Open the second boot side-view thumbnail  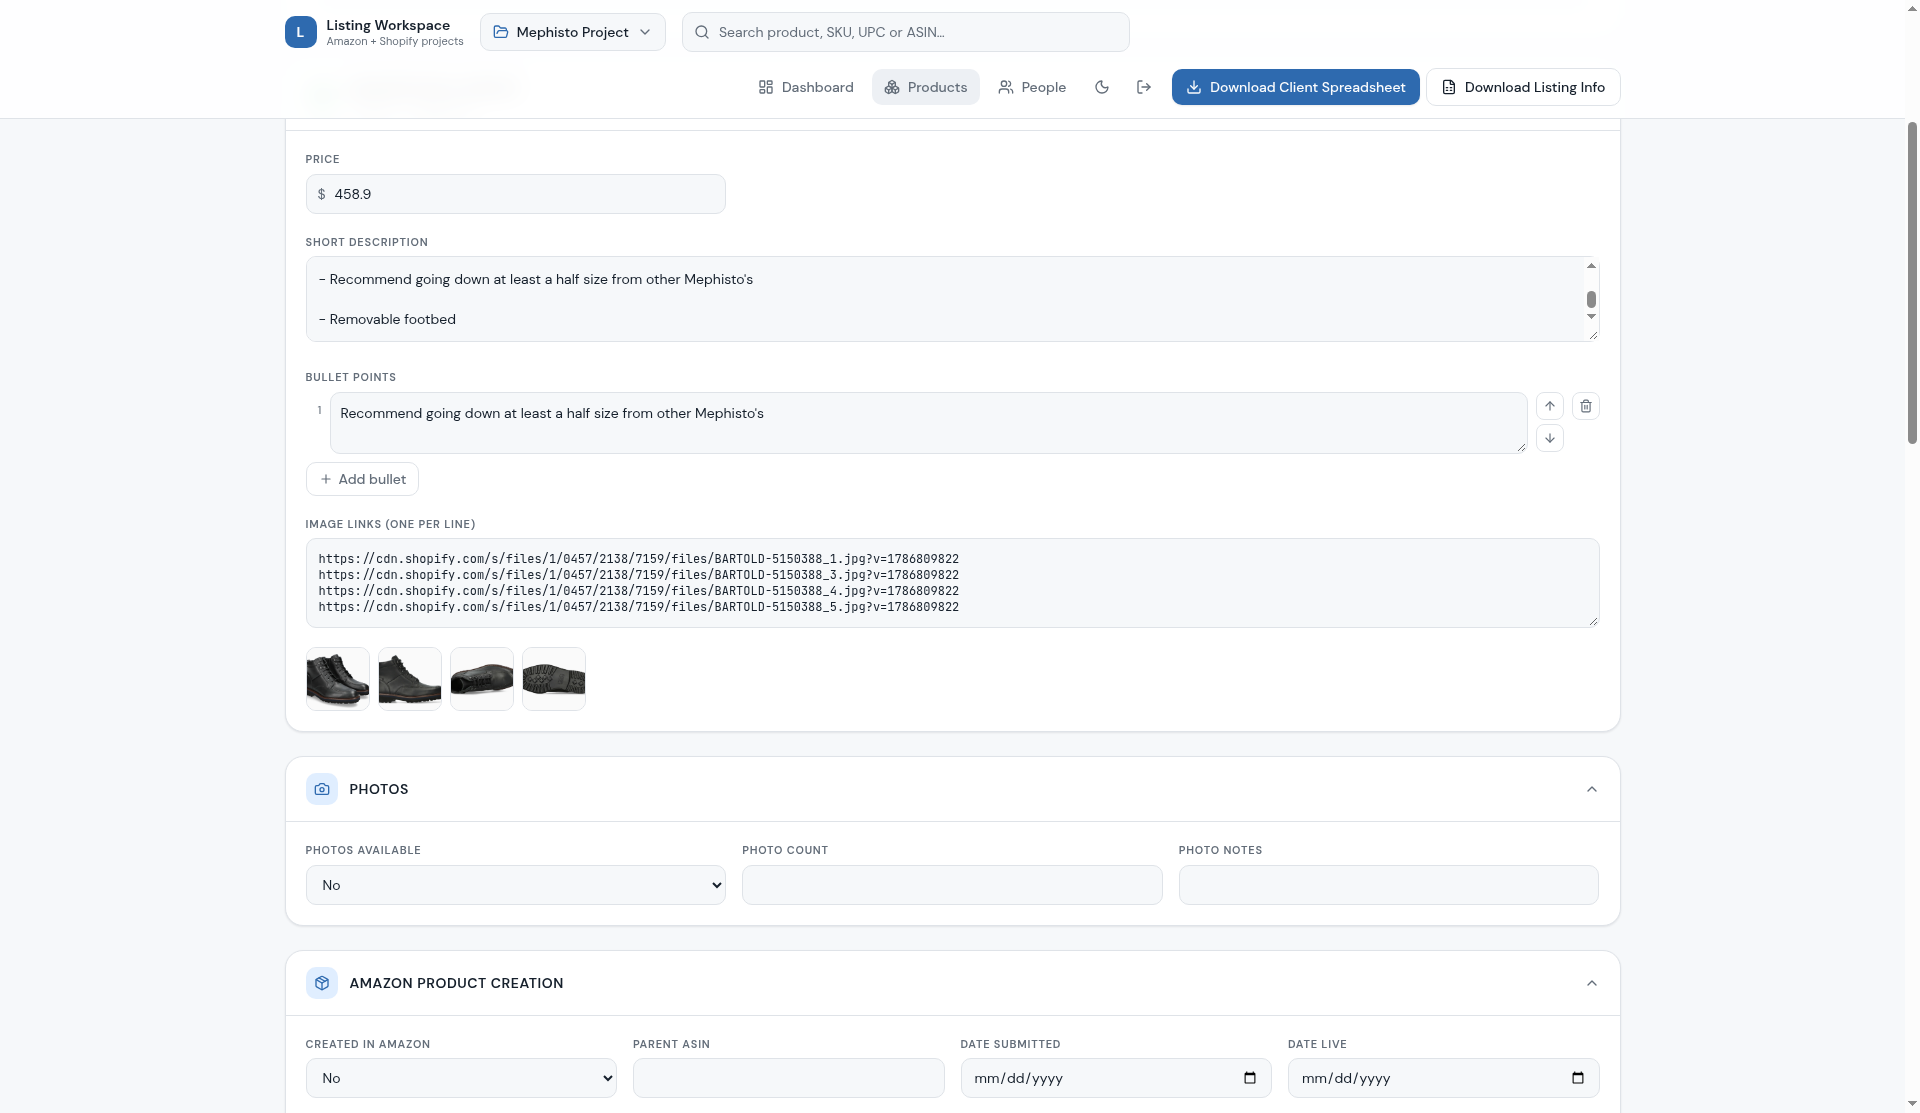(410, 679)
